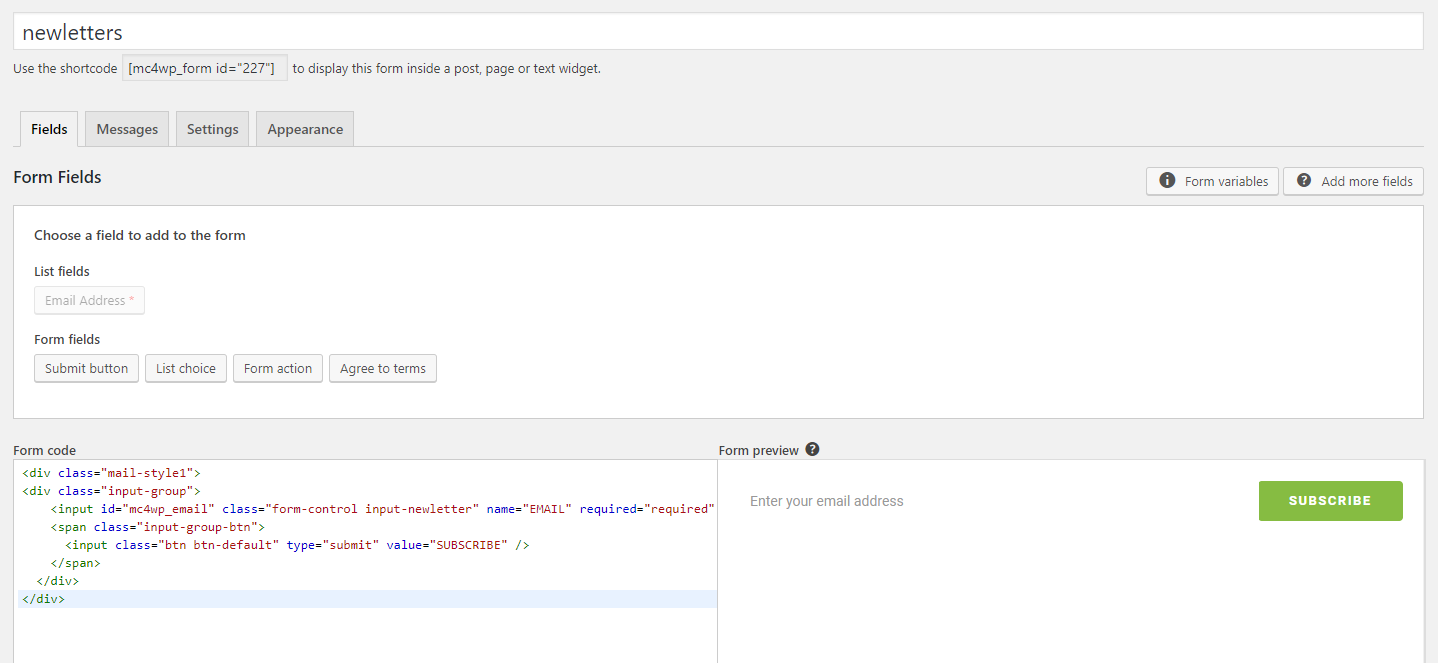Select the mc4wp_form shortcode box
Viewport: 1438px width, 663px height.
204,69
